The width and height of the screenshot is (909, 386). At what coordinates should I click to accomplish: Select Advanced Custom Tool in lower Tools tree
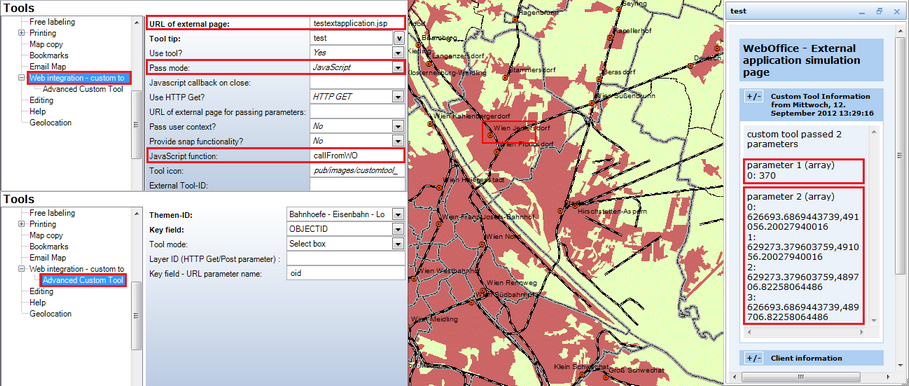(x=83, y=281)
